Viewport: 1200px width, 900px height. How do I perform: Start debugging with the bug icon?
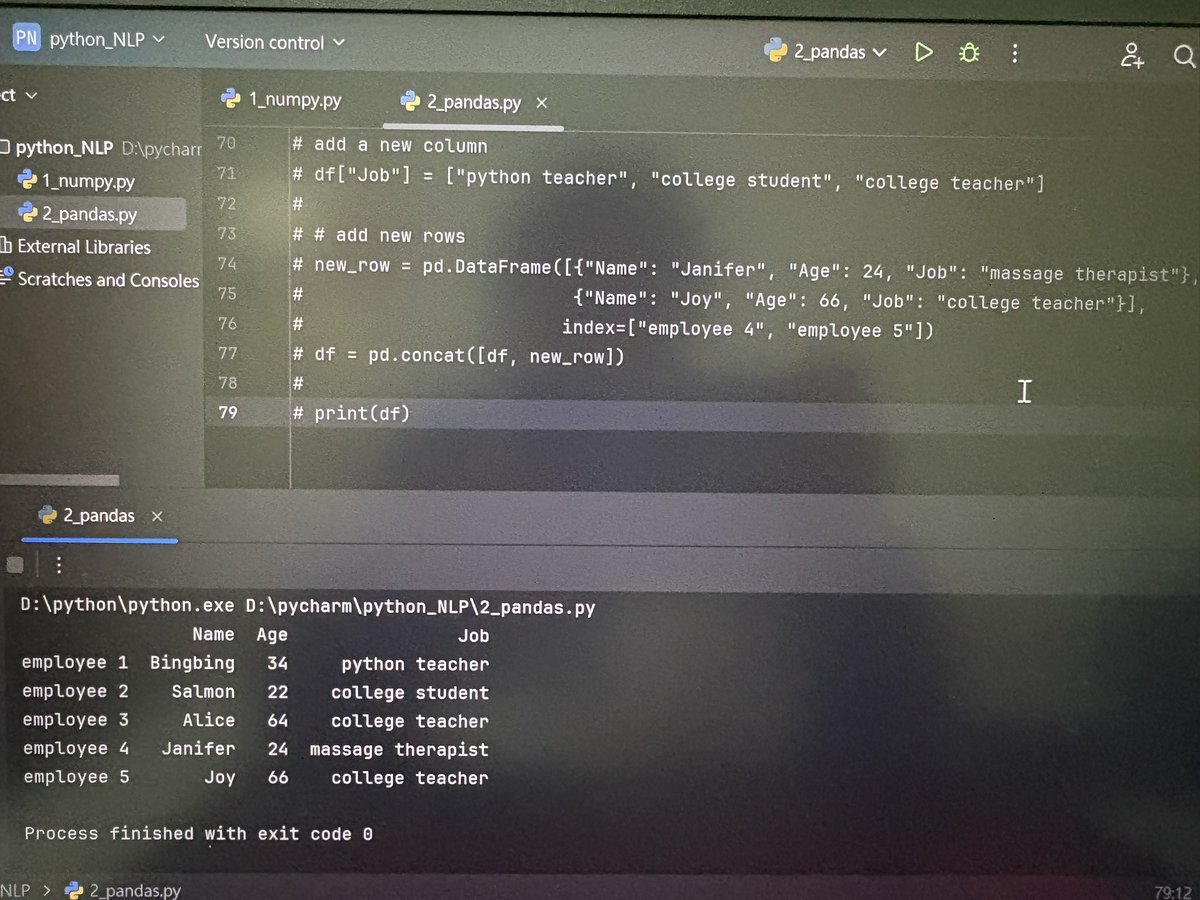click(x=968, y=53)
